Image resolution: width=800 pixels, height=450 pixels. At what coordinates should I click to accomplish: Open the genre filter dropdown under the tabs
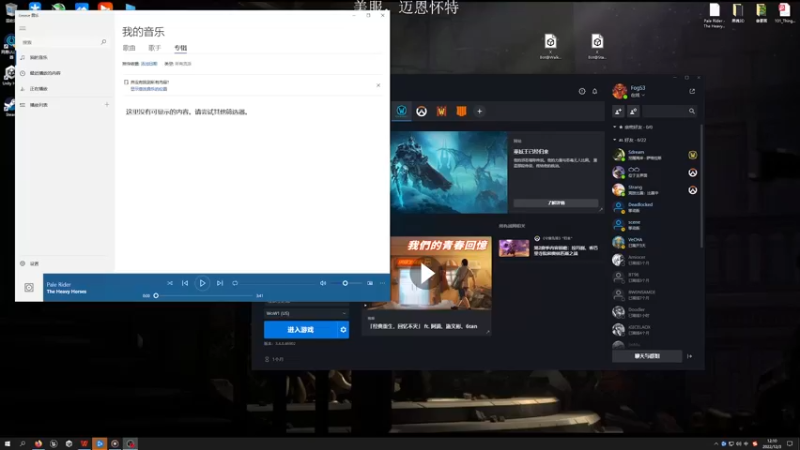click(183, 64)
